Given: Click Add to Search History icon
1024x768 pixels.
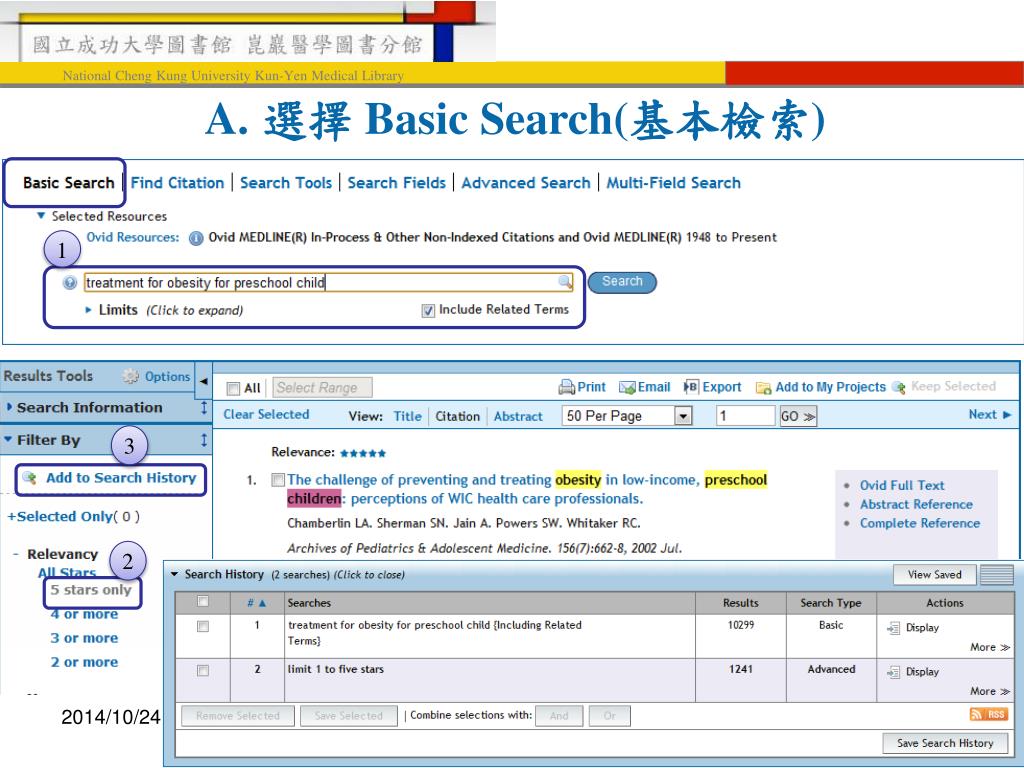Looking at the screenshot, I should click(29, 477).
